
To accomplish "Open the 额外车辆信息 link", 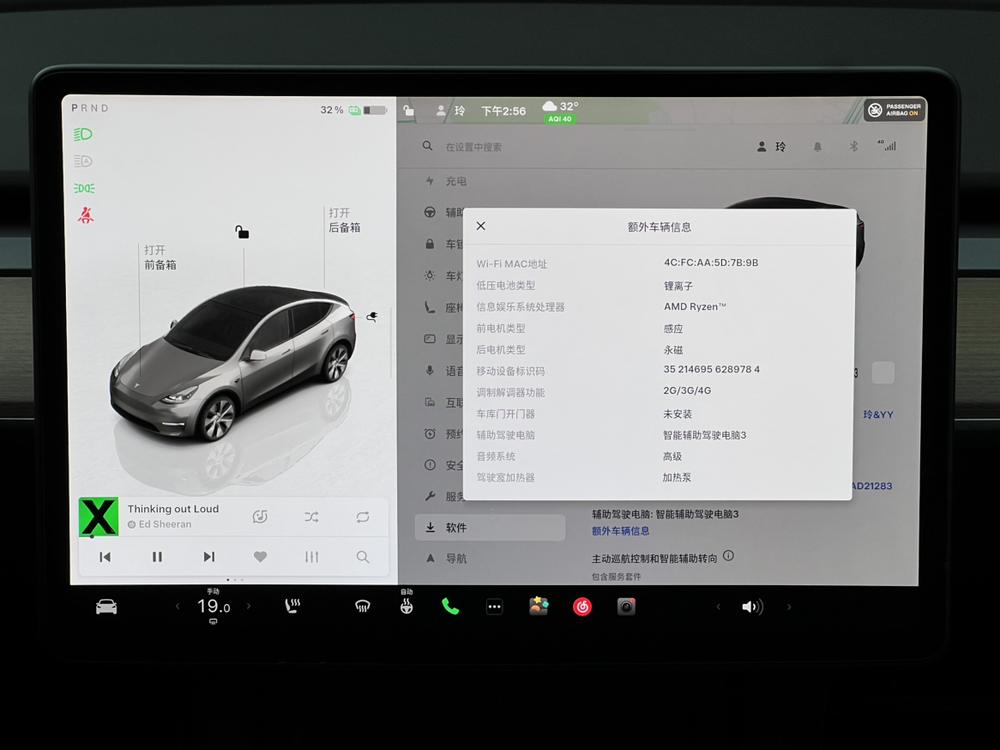I will (621, 531).
